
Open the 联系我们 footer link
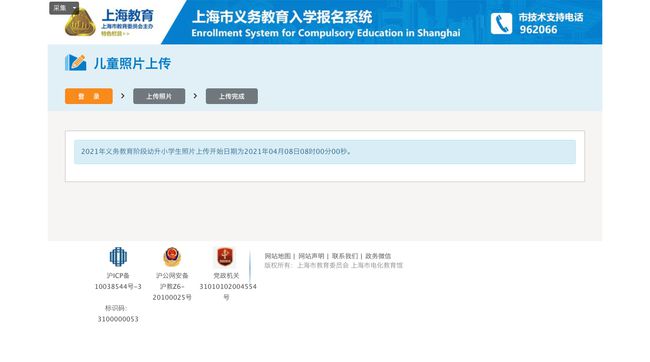(x=345, y=256)
